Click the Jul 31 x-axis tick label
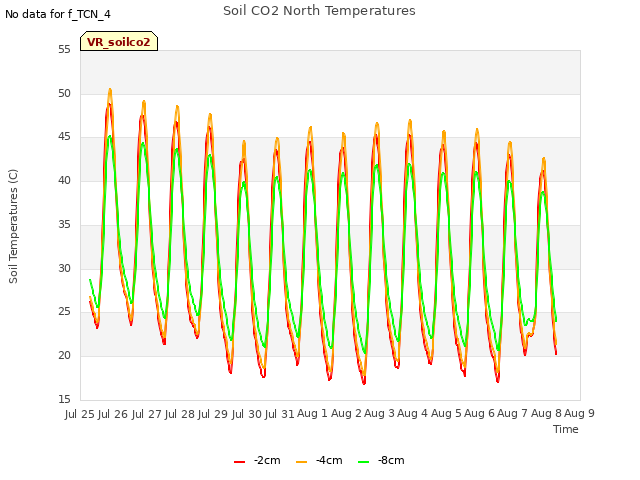This screenshot has height=480, width=640. (280, 414)
